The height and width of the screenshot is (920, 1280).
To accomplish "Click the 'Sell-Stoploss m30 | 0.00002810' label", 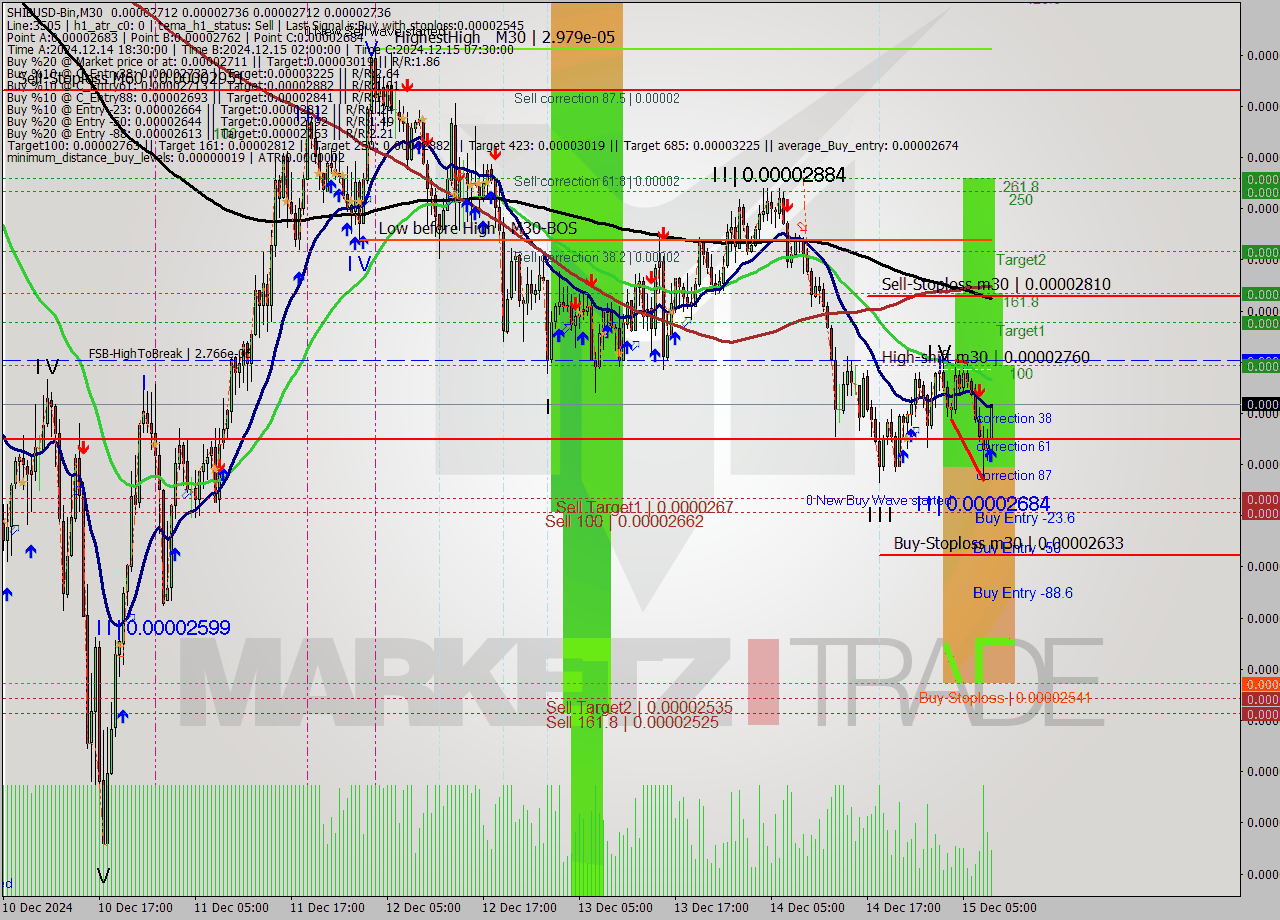I will (x=995, y=285).
